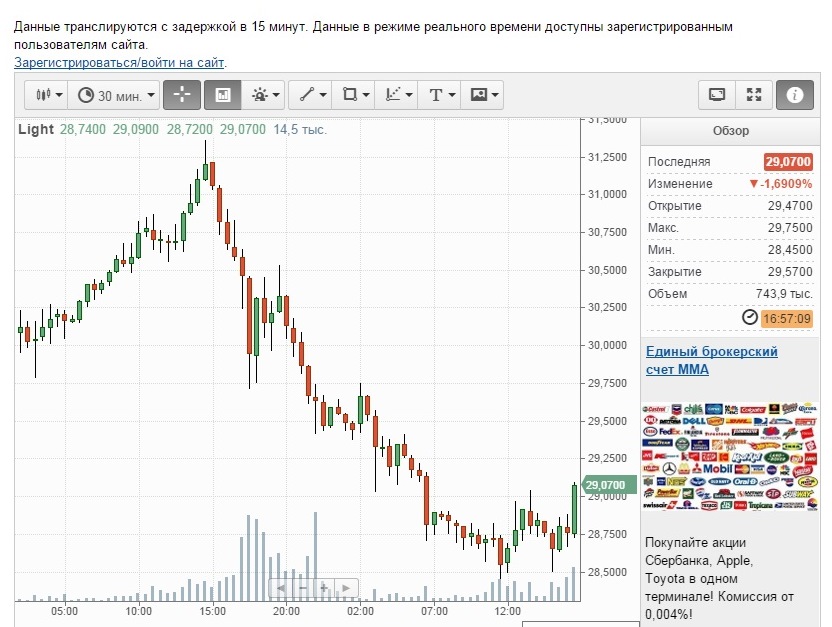Open the image export tool dropdown

click(x=483, y=95)
